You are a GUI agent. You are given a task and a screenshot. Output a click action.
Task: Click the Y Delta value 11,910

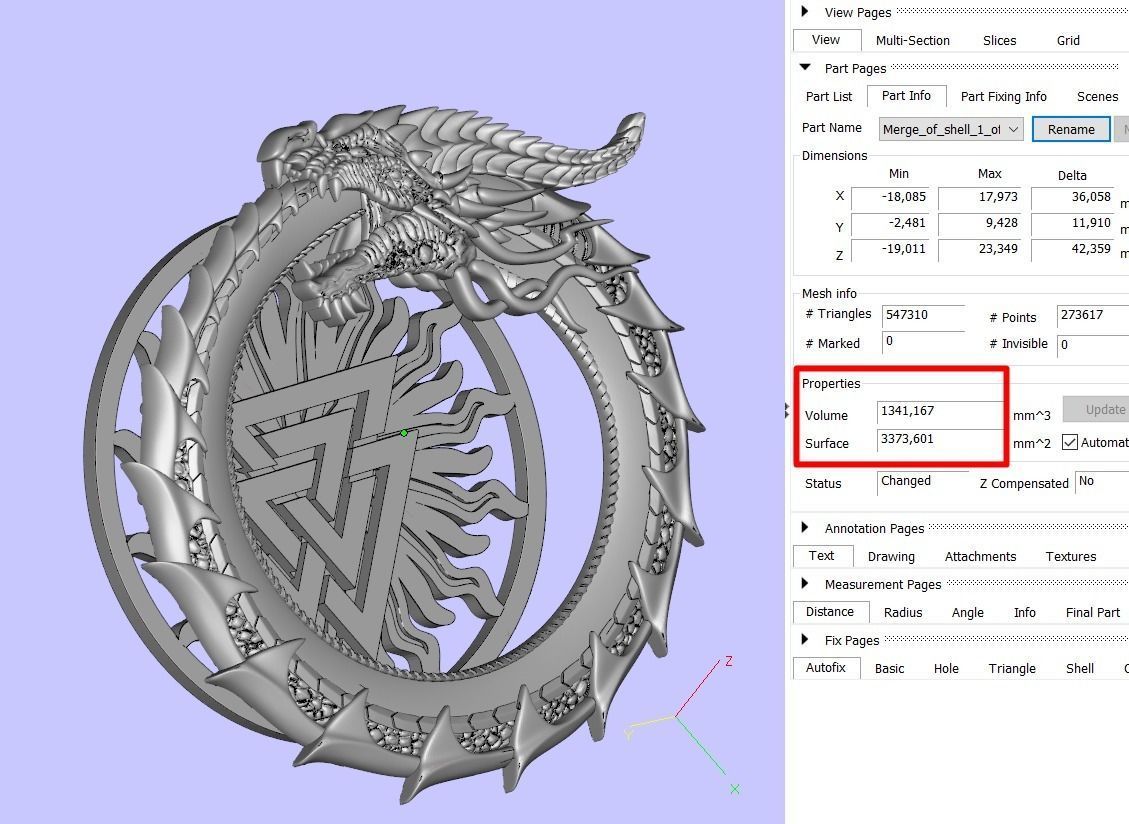[x=1073, y=223]
